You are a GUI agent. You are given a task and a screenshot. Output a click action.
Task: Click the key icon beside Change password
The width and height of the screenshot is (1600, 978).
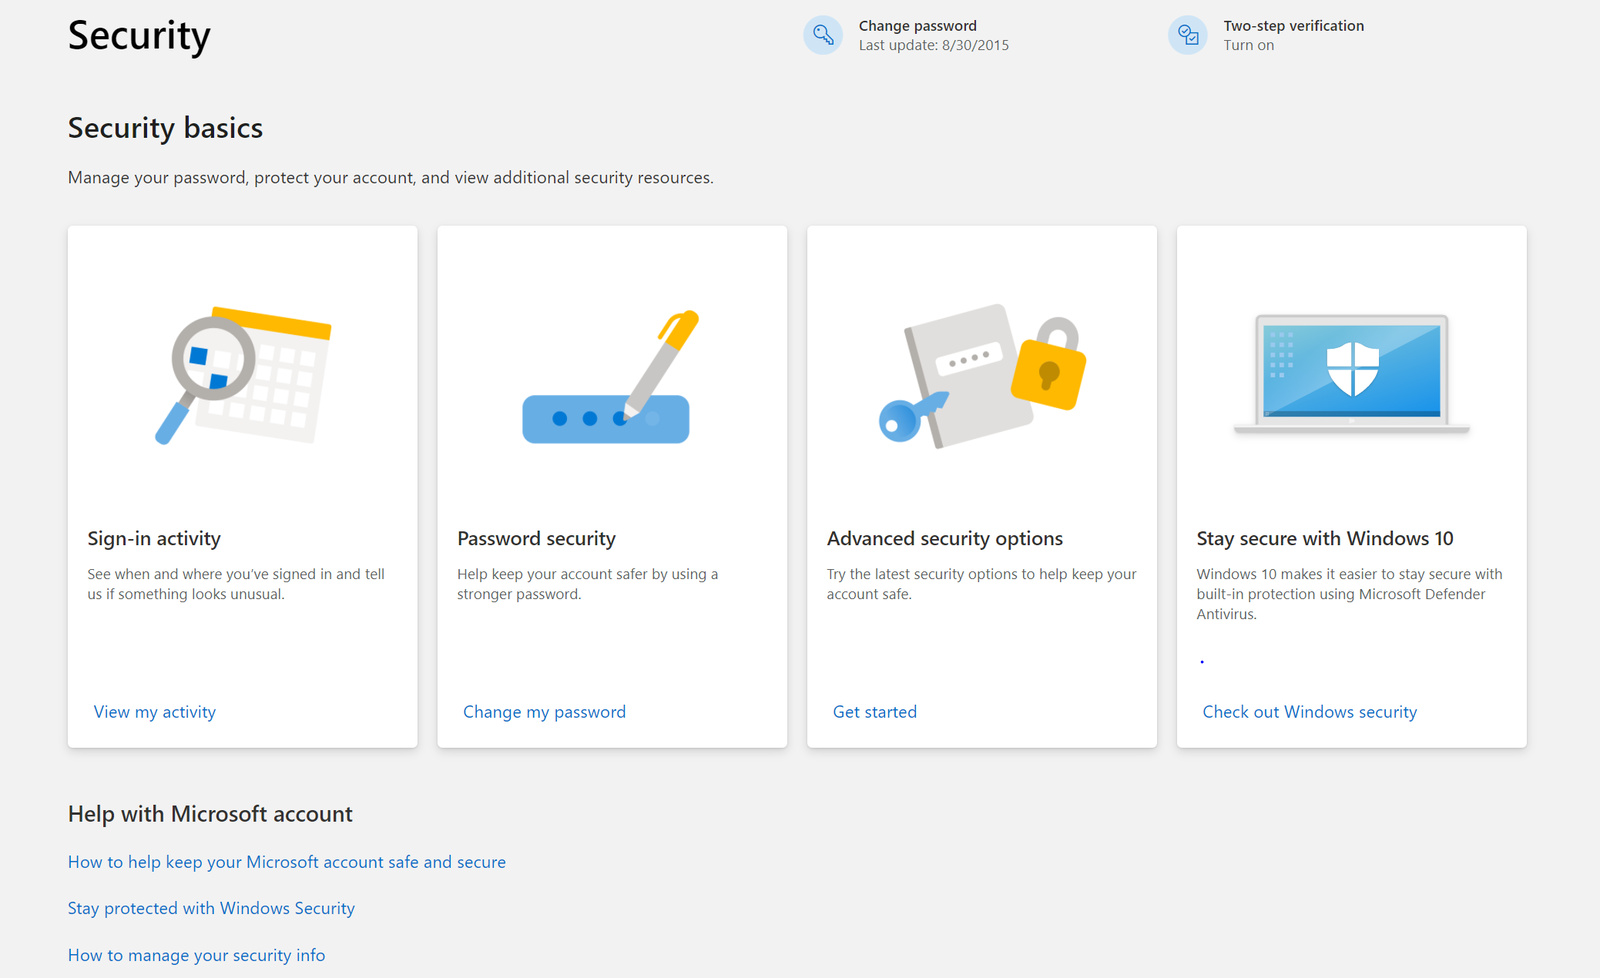click(823, 35)
